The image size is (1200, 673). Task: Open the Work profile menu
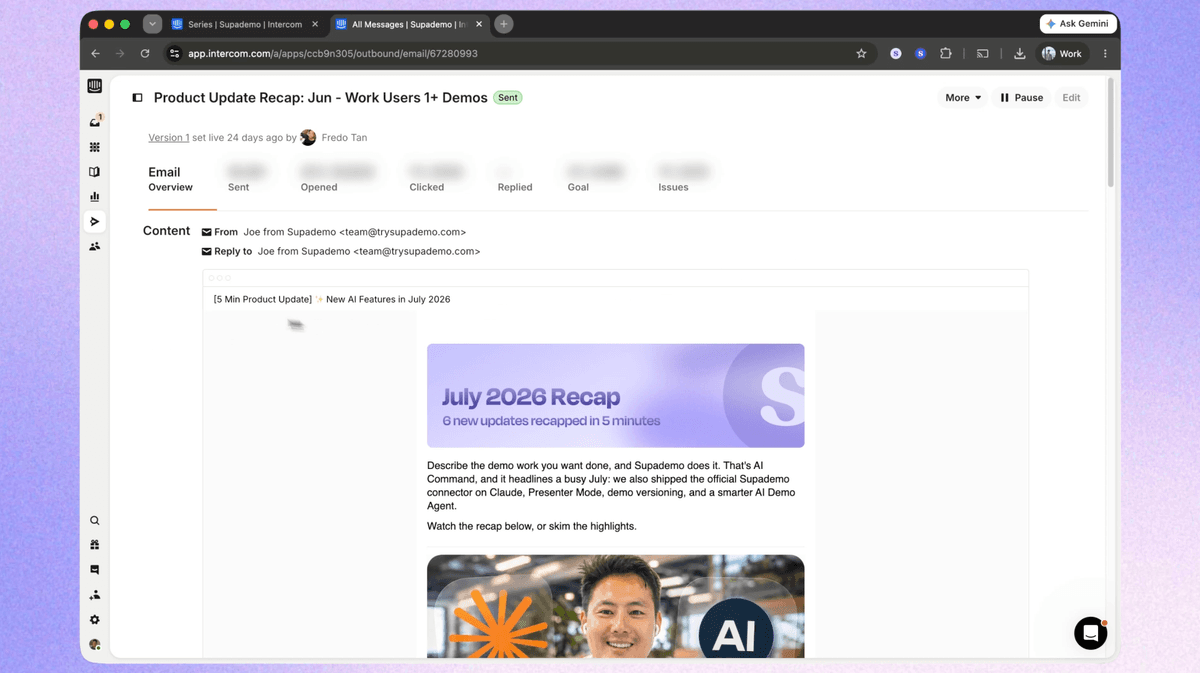tap(1062, 54)
